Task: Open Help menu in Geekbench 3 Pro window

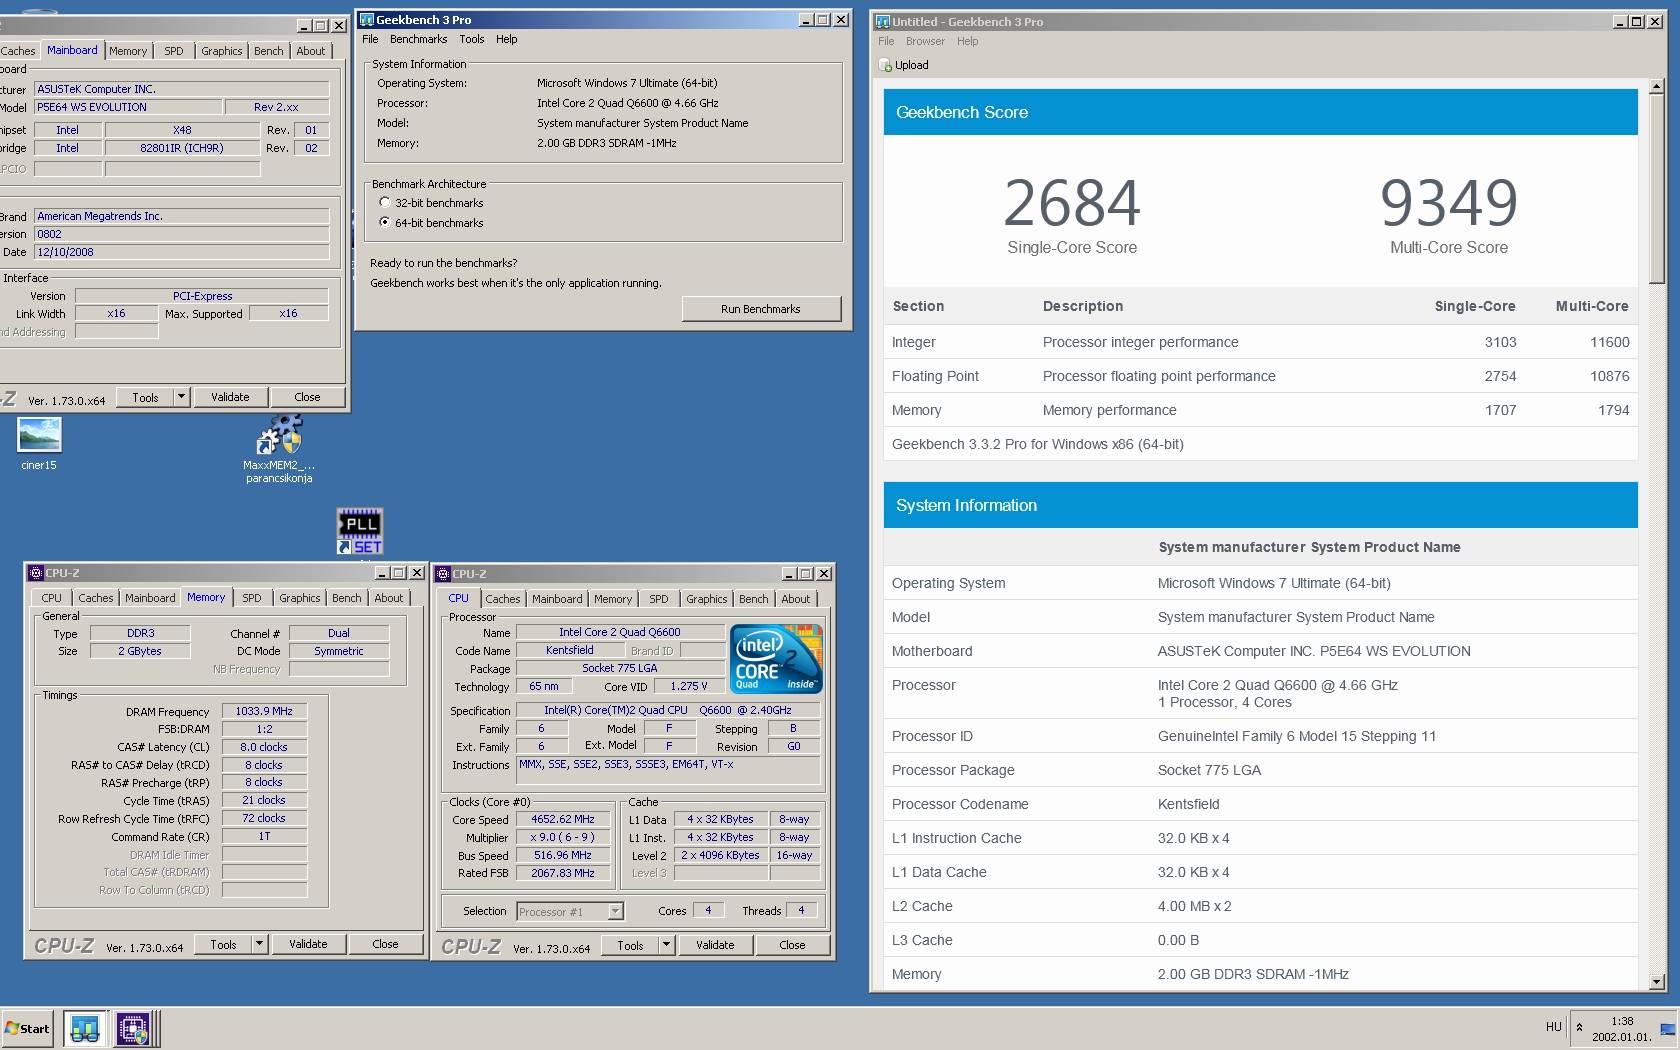Action: point(507,40)
